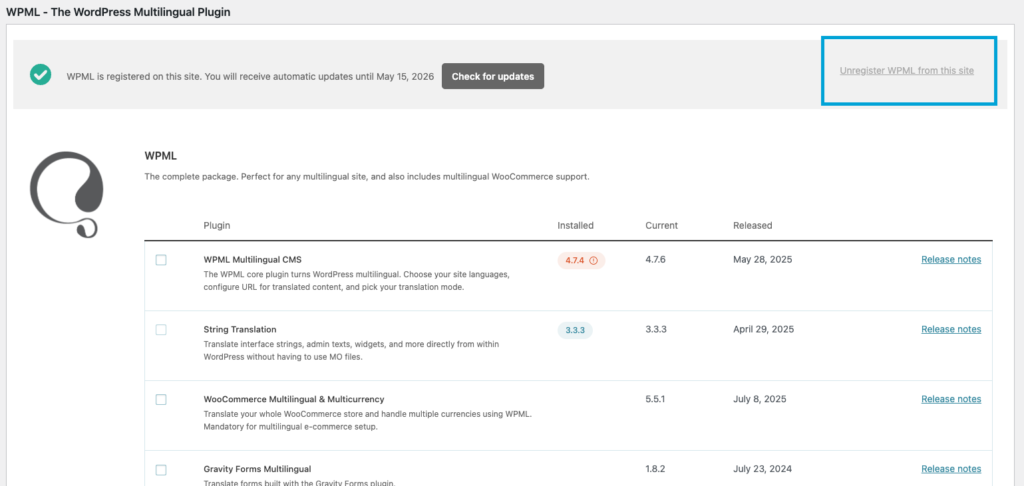The width and height of the screenshot is (1024, 486).
Task: Click the Gravity Forms Multilingual plugin name
Action: 257,469
